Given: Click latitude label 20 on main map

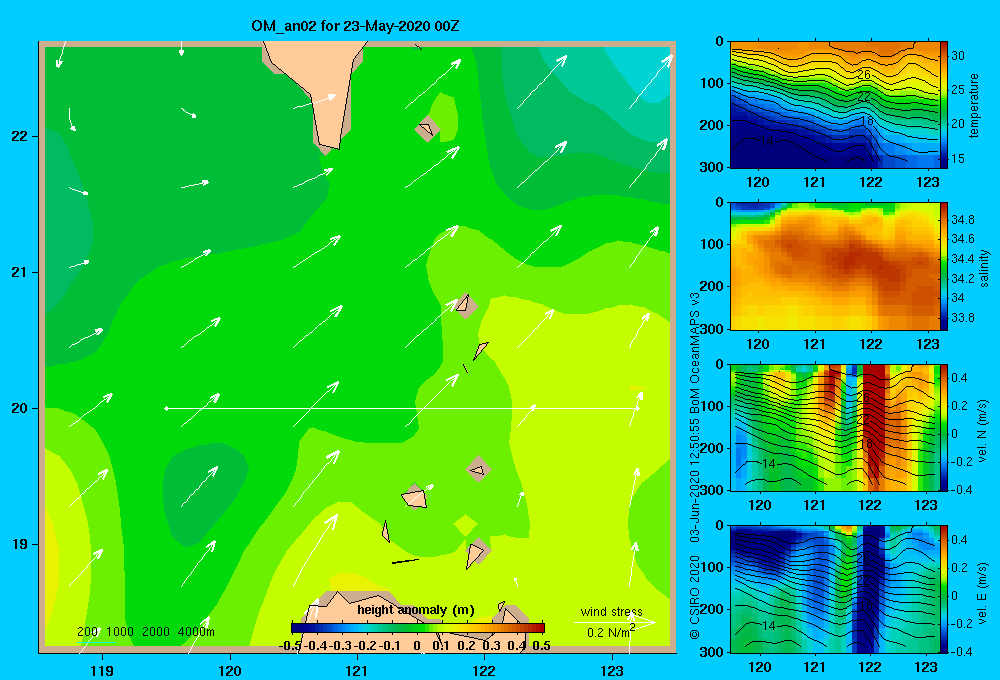Looking at the screenshot, I should (x=20, y=408).
